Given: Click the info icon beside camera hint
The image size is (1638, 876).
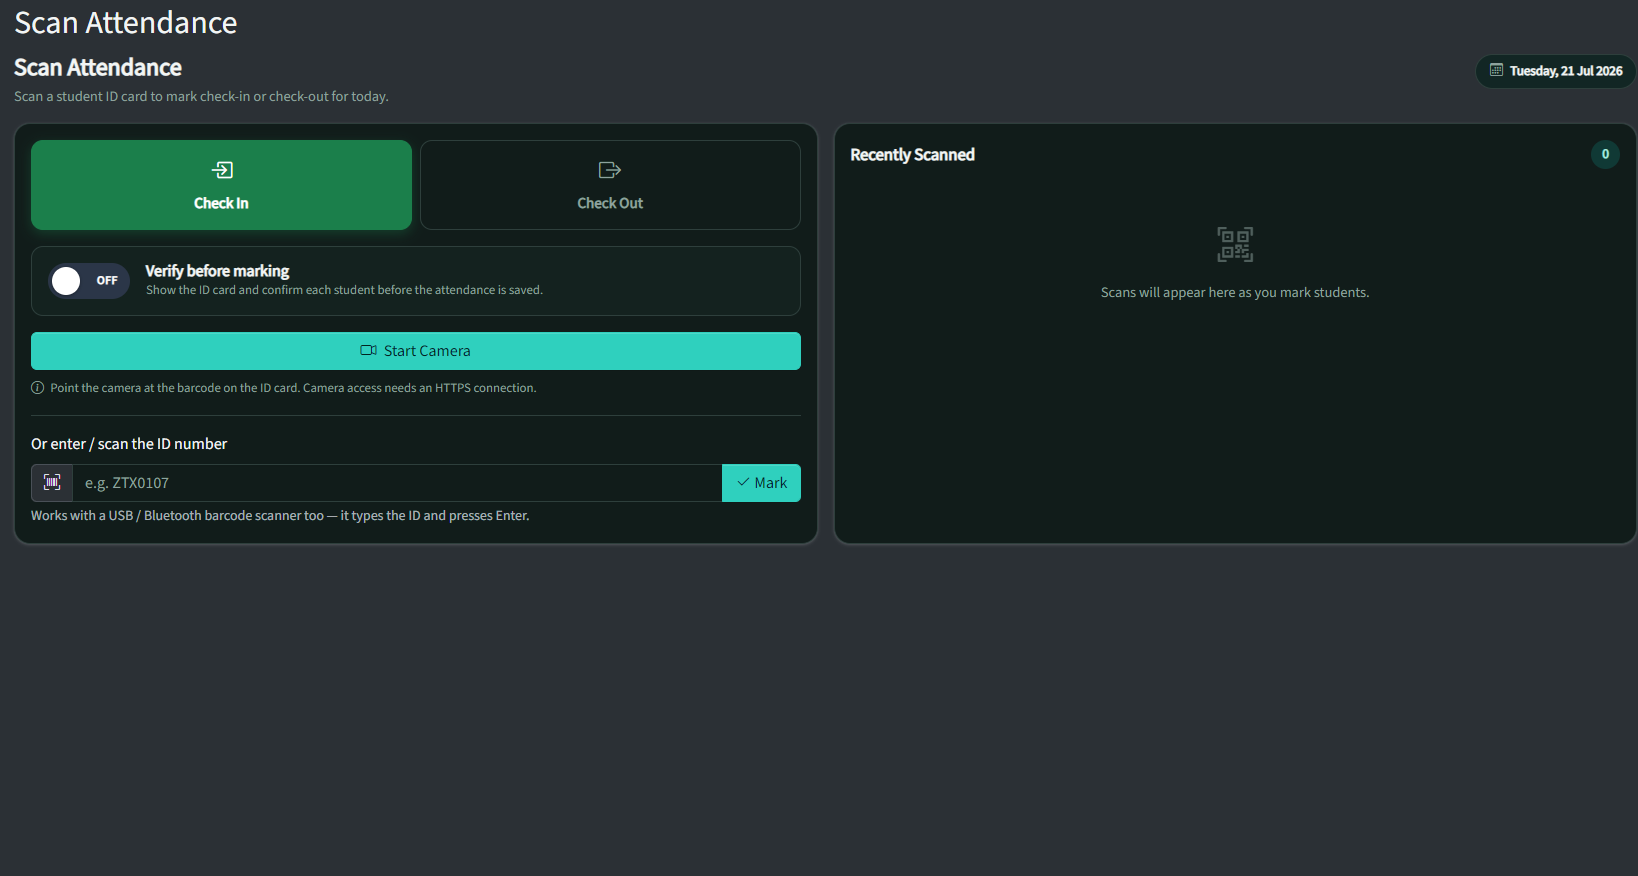Looking at the screenshot, I should click(x=37, y=388).
